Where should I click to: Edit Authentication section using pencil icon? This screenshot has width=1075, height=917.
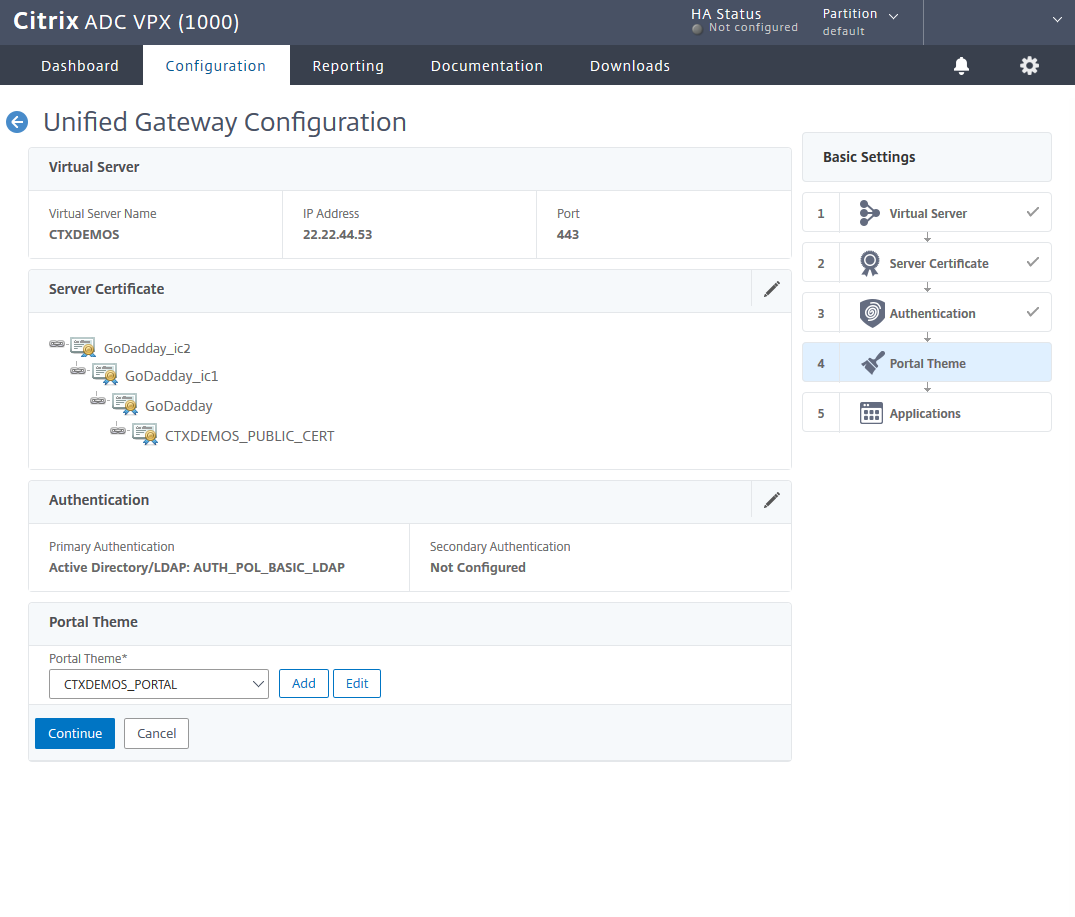(772, 500)
